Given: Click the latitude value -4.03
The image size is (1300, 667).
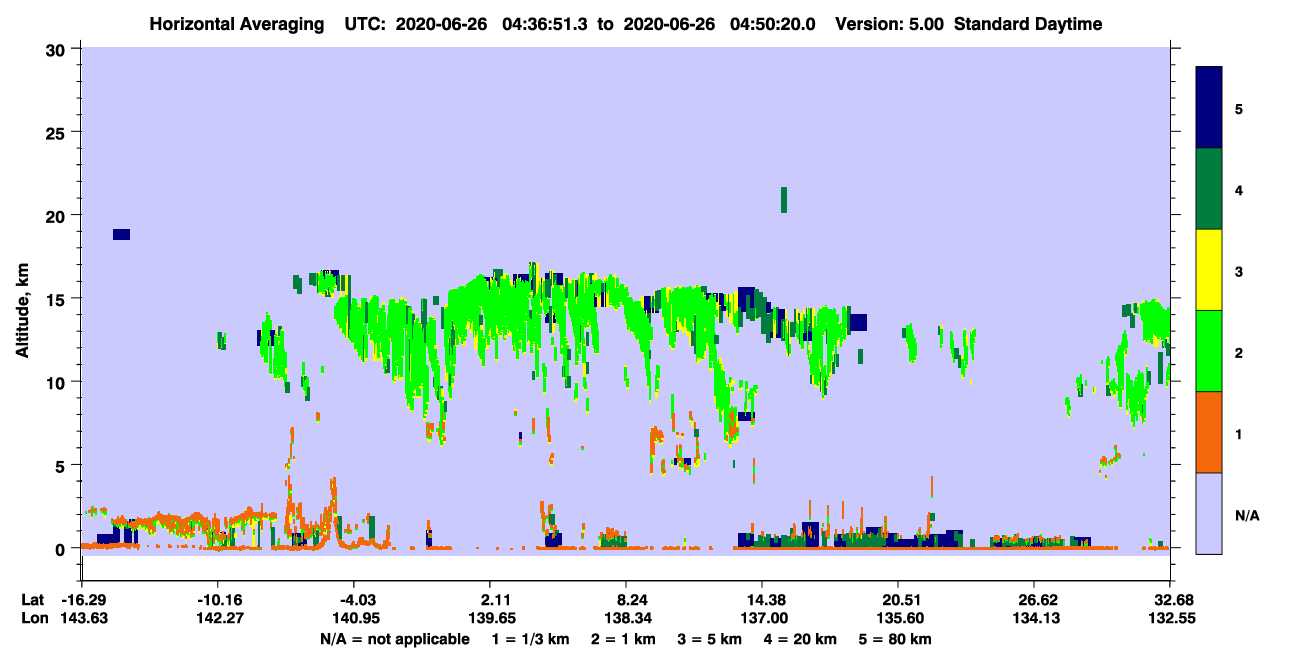Looking at the screenshot, I should (x=354, y=600).
